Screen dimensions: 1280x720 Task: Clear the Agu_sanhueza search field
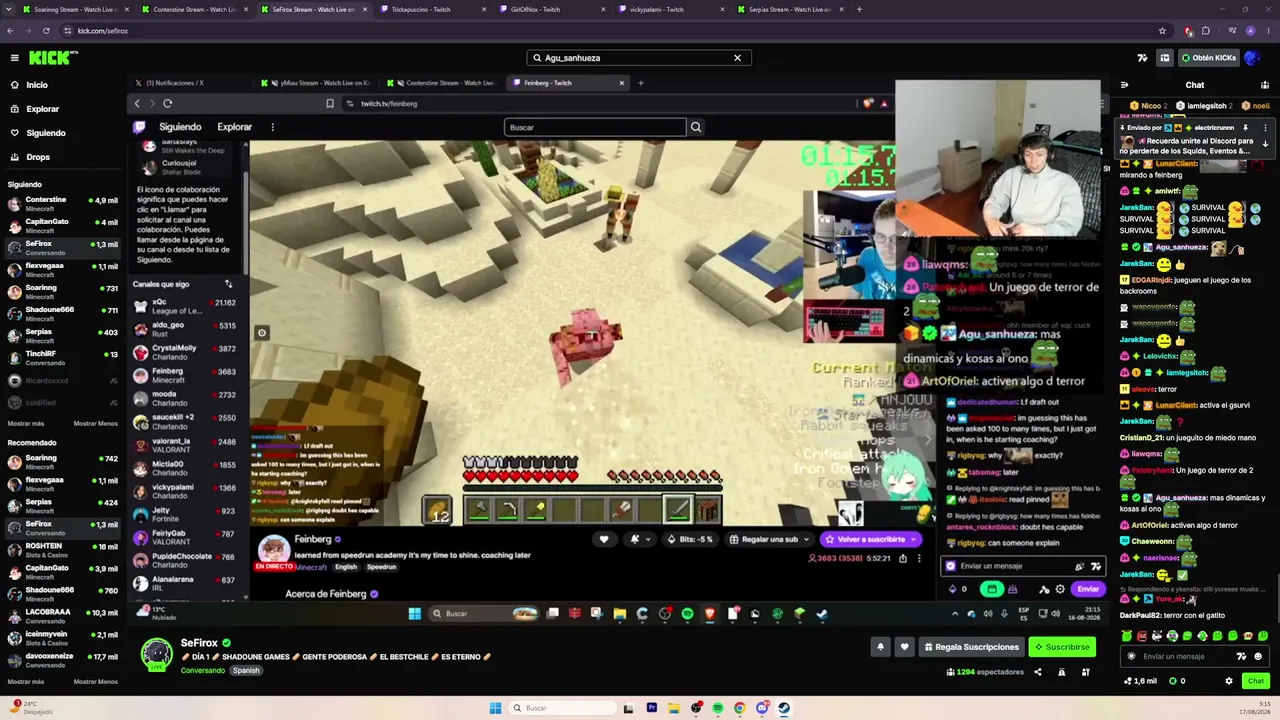click(738, 58)
